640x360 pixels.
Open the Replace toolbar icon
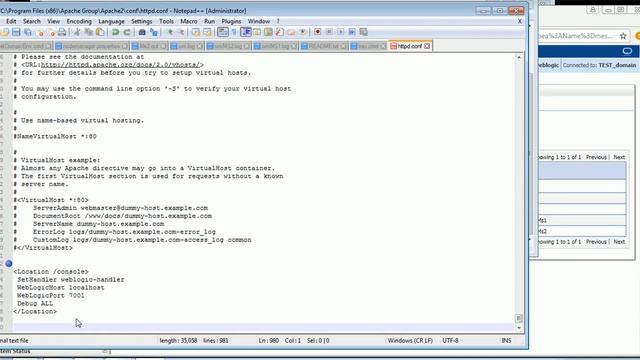pos(153,32)
